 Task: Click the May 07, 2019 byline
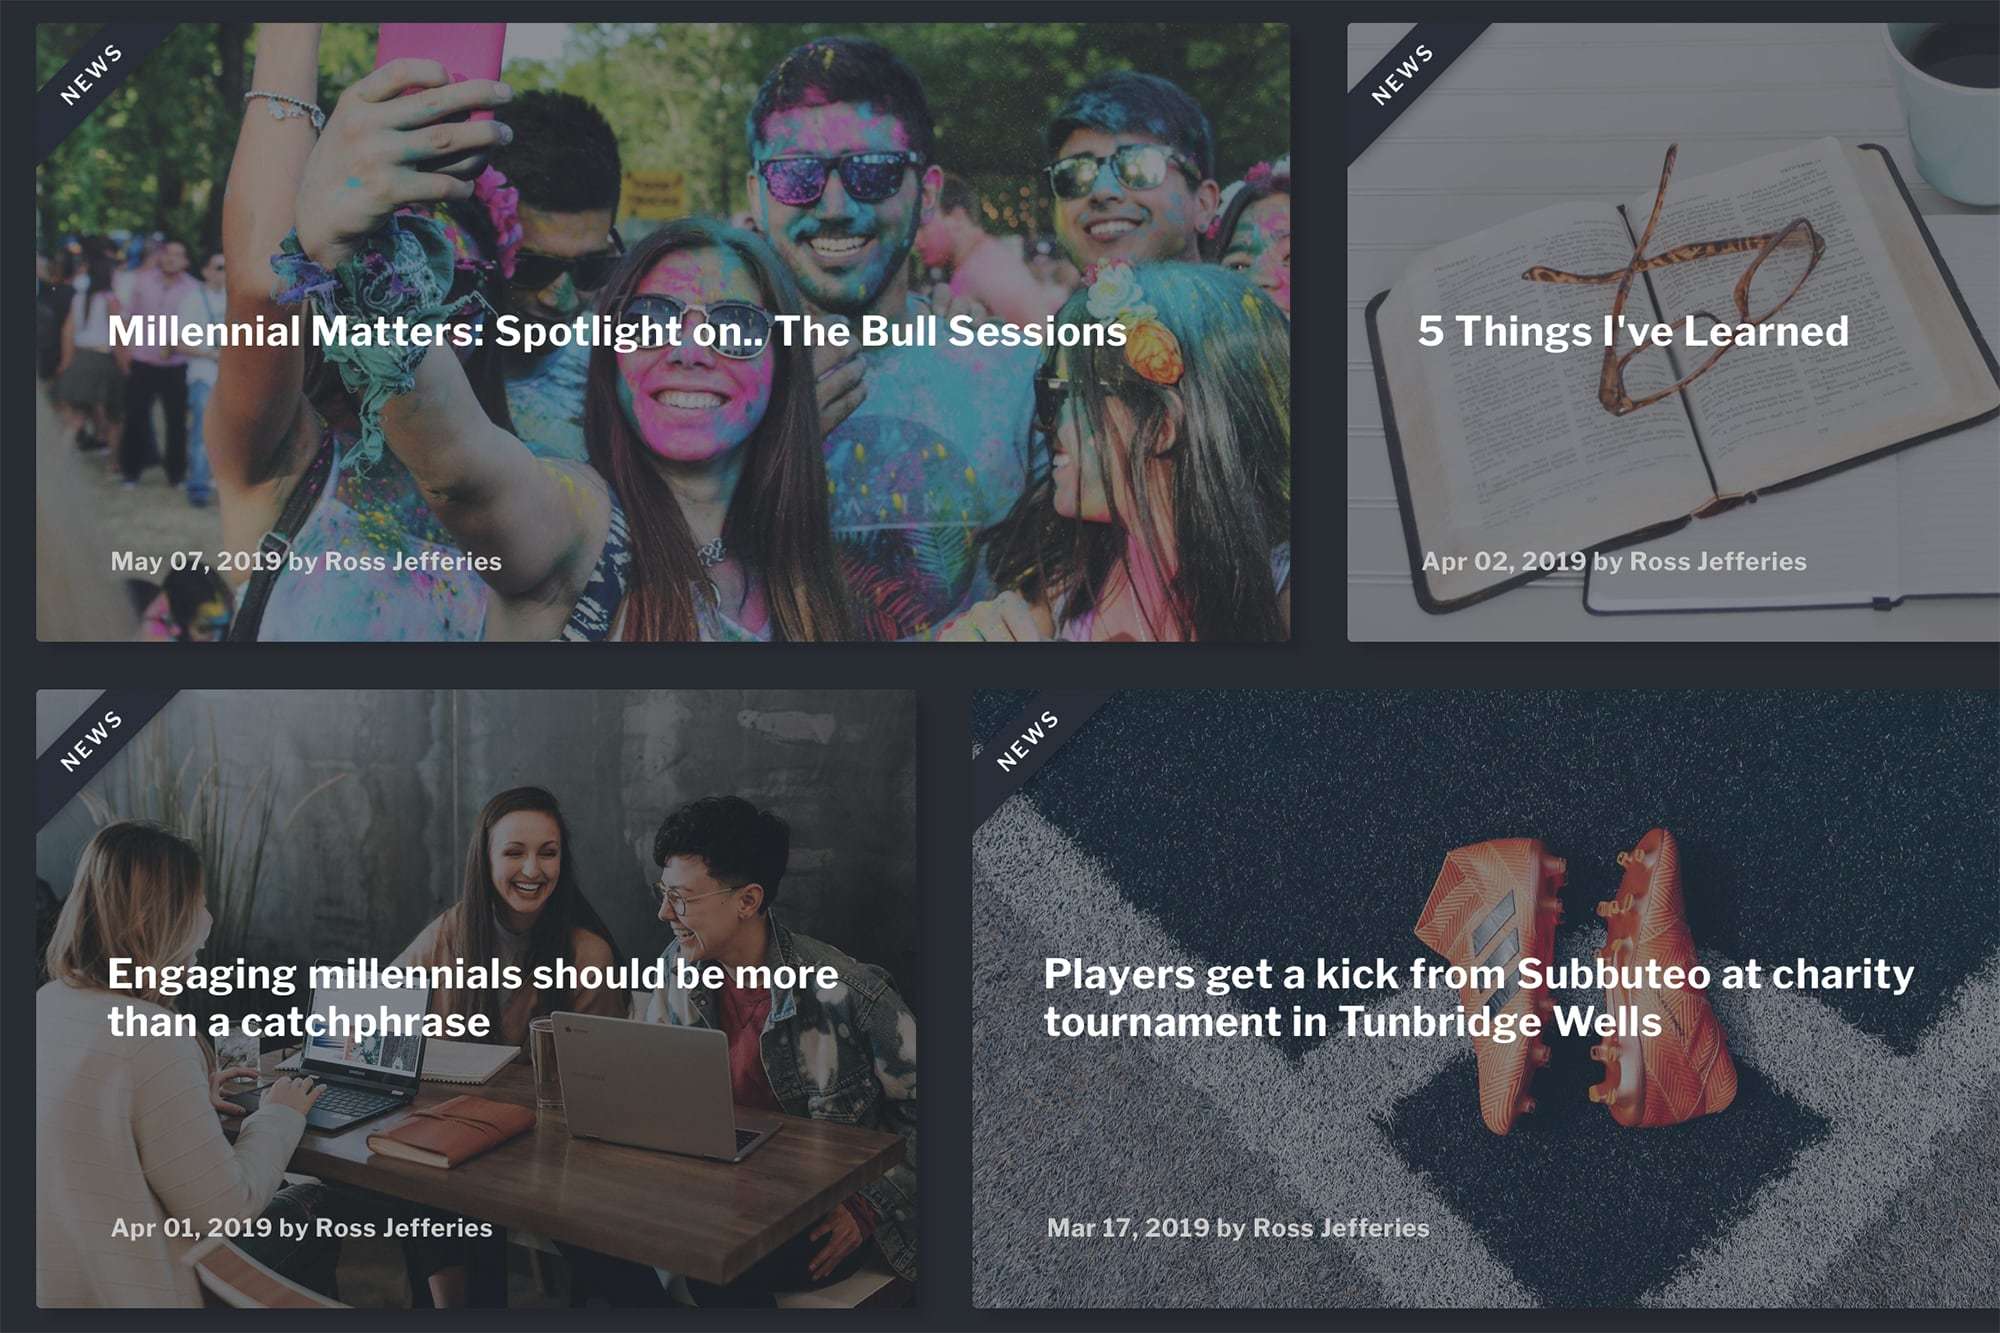coord(306,561)
